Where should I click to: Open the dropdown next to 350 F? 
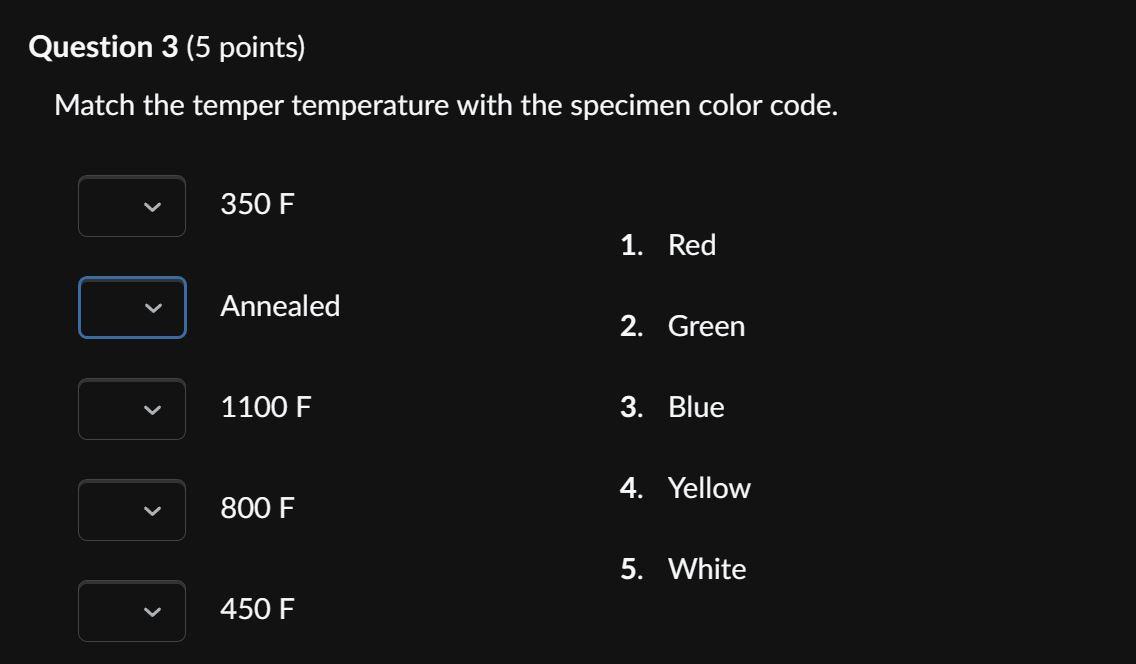click(131, 206)
